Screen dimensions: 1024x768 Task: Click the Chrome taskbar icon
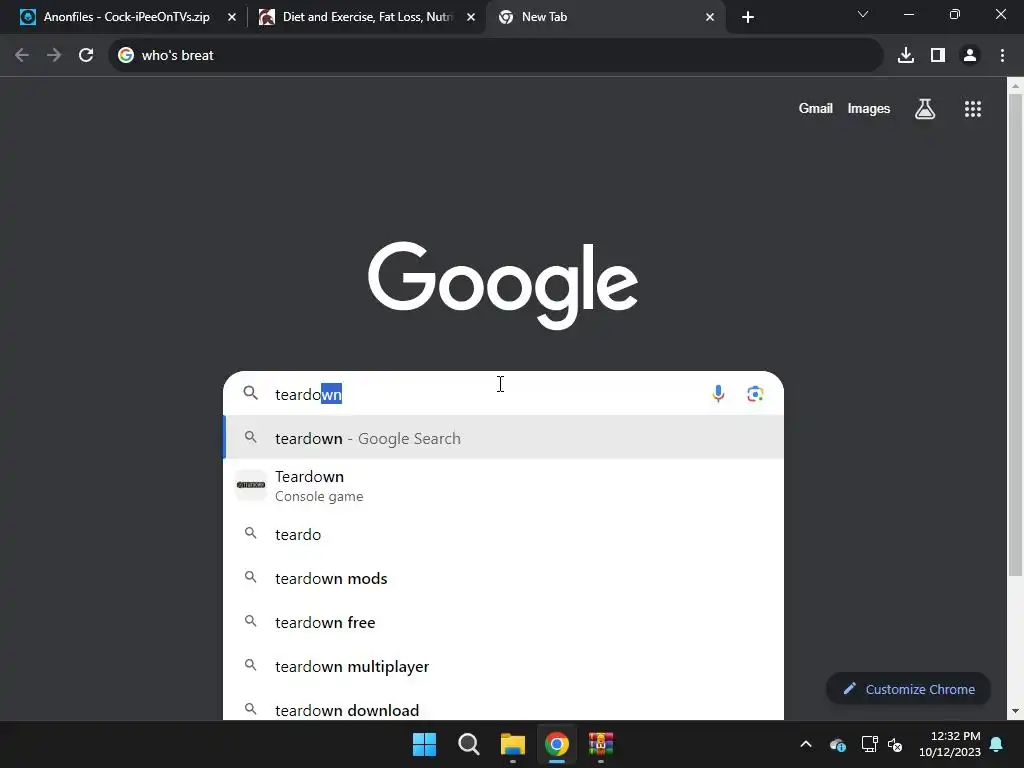(556, 744)
